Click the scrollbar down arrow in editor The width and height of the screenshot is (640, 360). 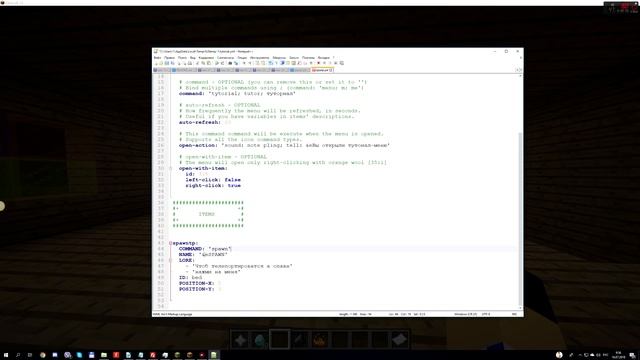pyautogui.click(x=520, y=308)
